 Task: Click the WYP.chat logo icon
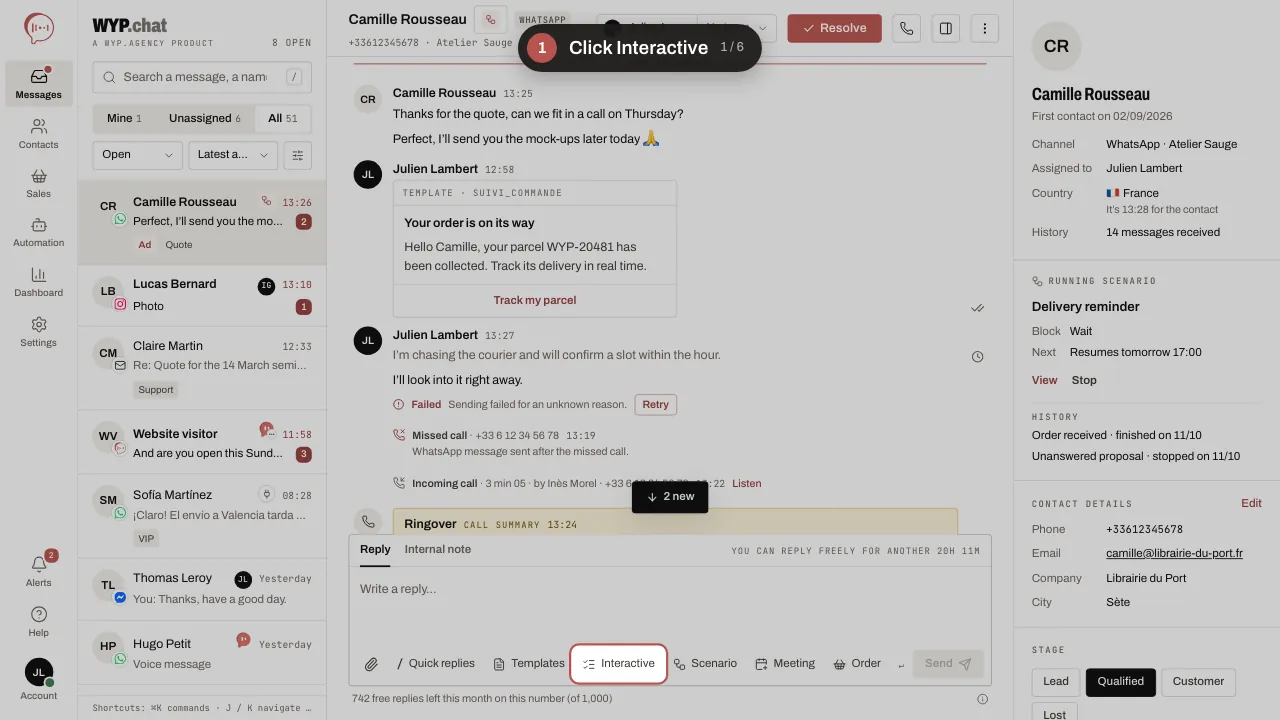[x=39, y=28]
